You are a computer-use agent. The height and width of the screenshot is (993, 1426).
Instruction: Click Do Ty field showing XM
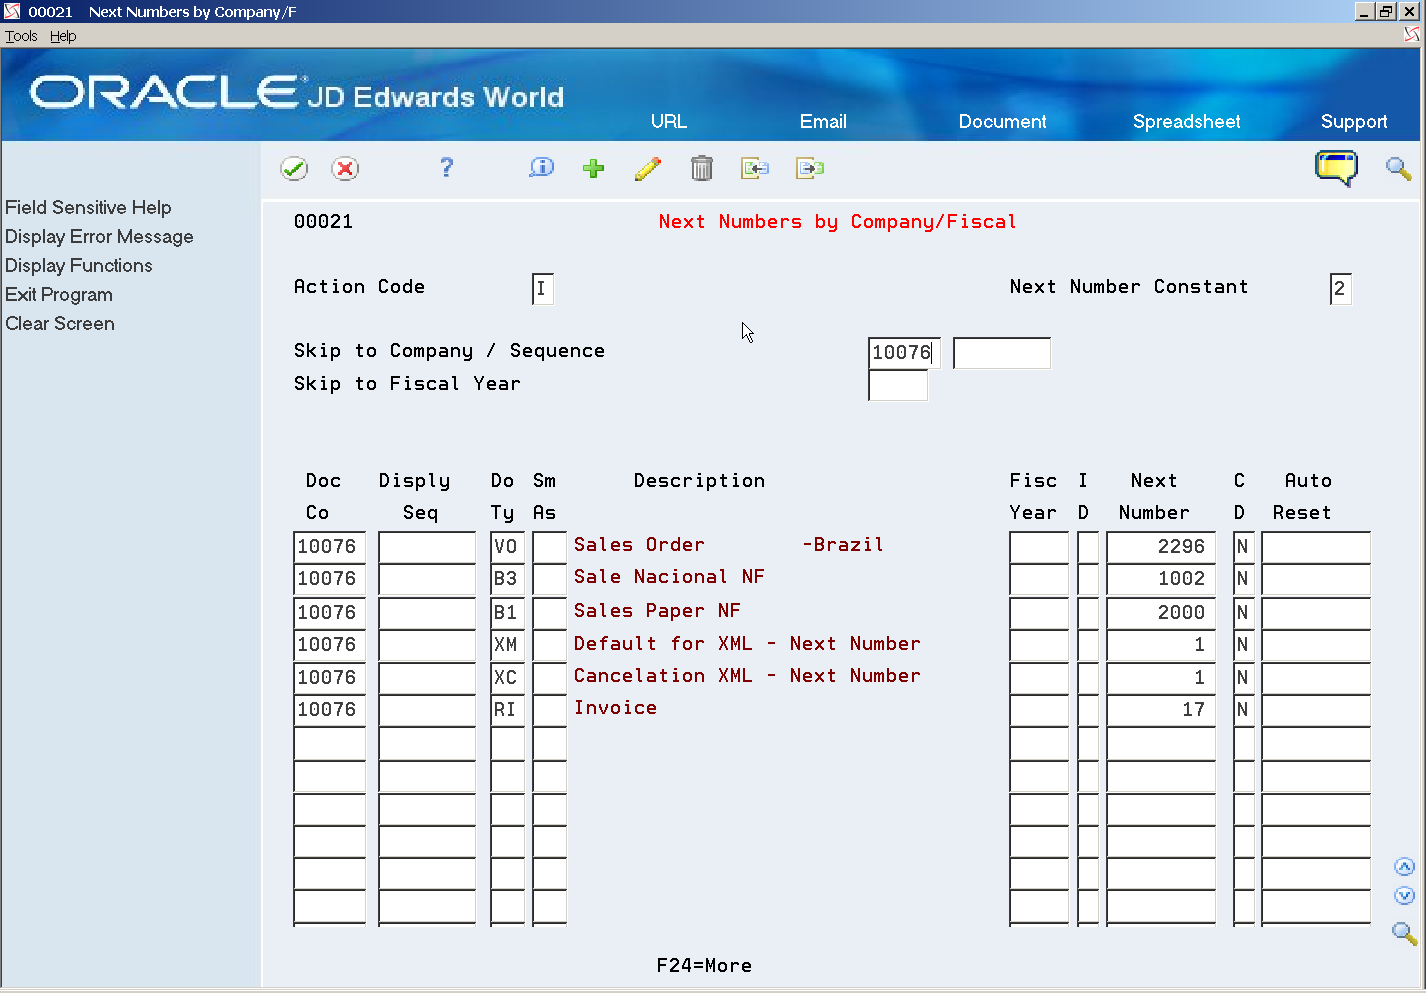(508, 645)
